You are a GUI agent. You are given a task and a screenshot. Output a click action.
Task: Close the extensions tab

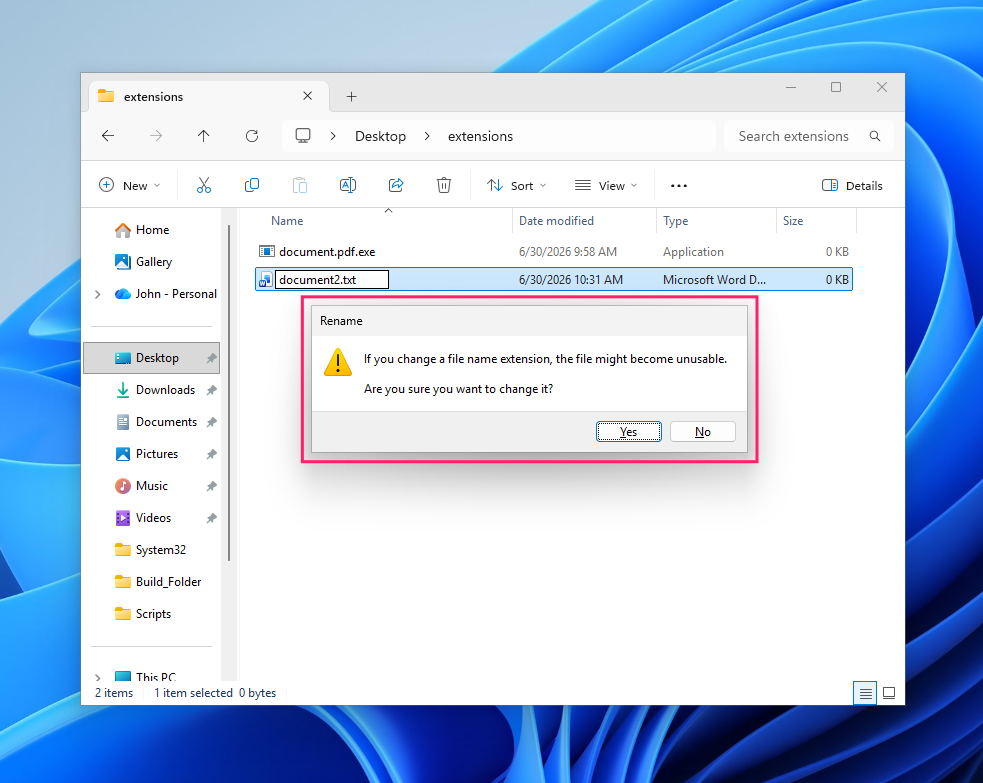tap(307, 96)
